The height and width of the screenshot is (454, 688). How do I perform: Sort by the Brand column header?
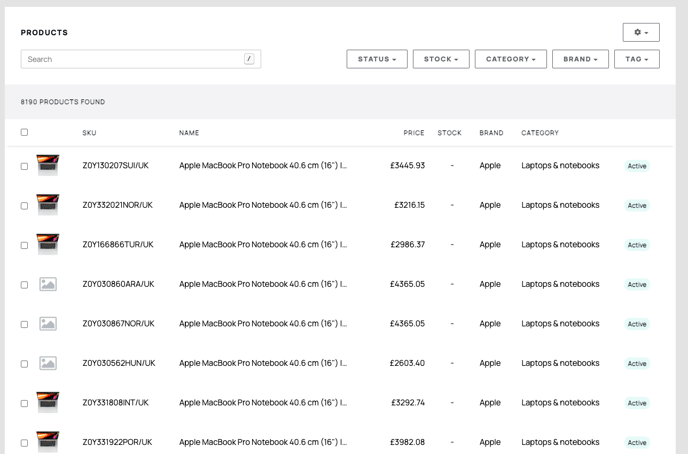[491, 133]
